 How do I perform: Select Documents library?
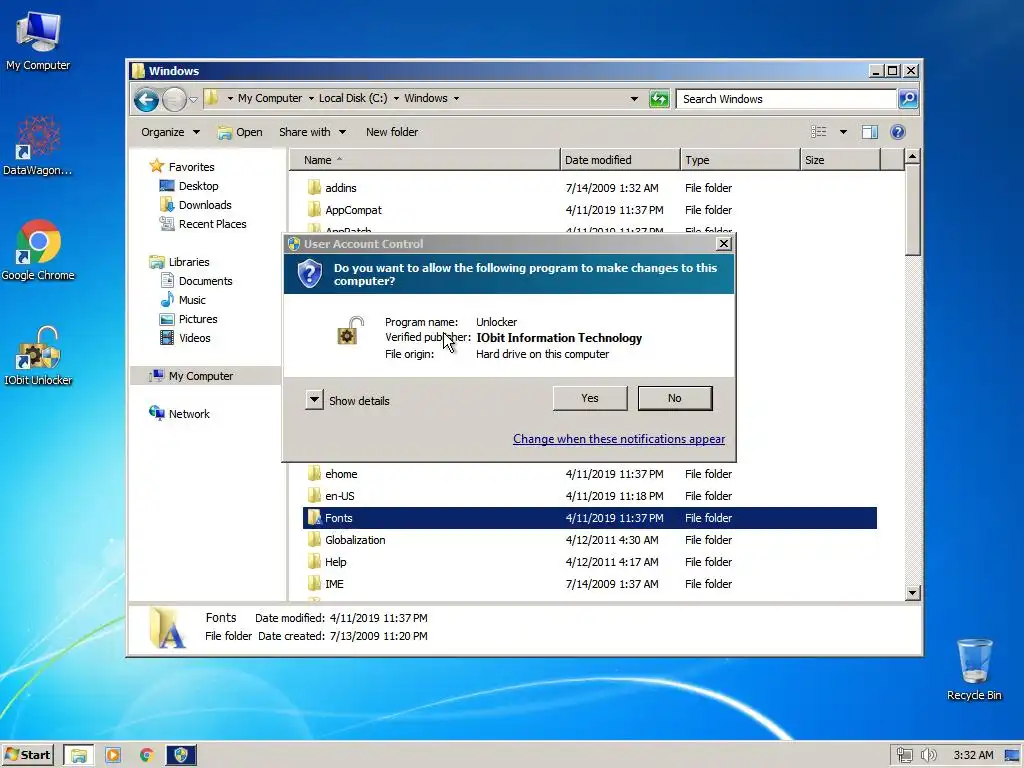click(x=196, y=281)
